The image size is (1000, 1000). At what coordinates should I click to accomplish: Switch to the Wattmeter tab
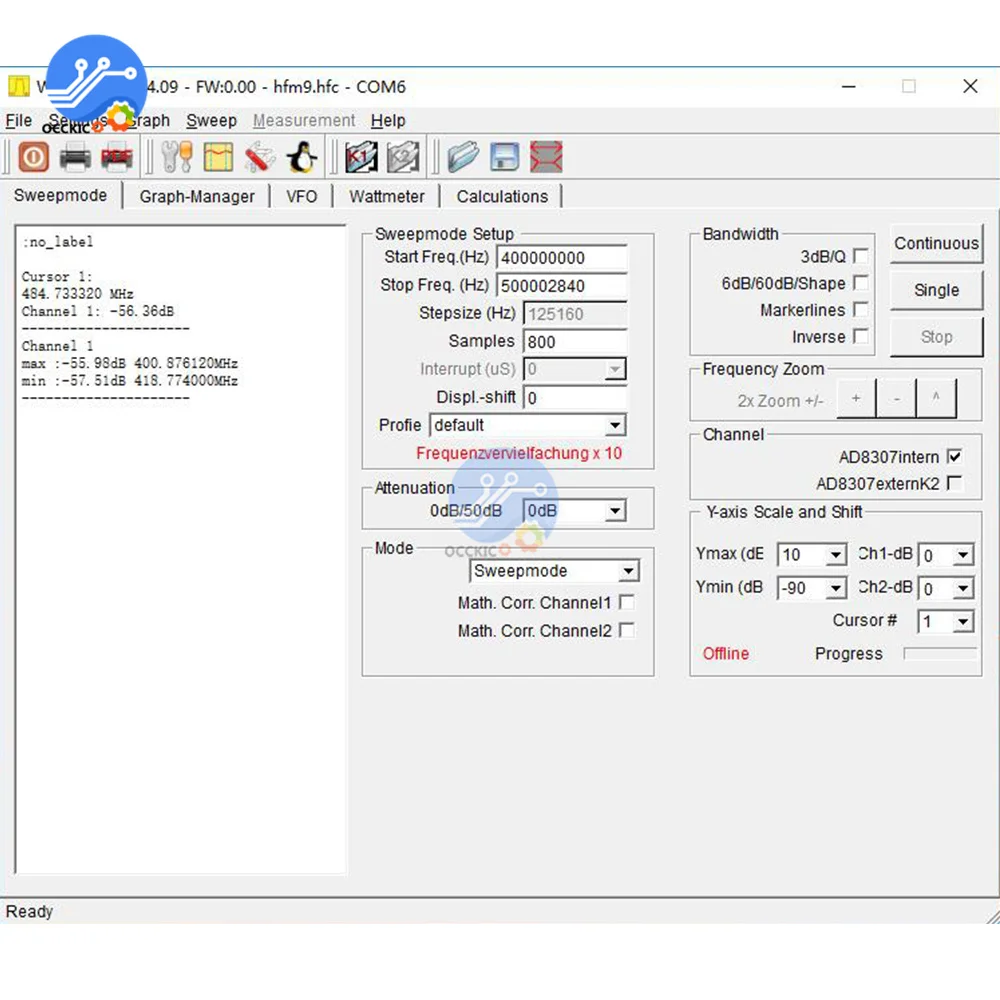pos(386,196)
